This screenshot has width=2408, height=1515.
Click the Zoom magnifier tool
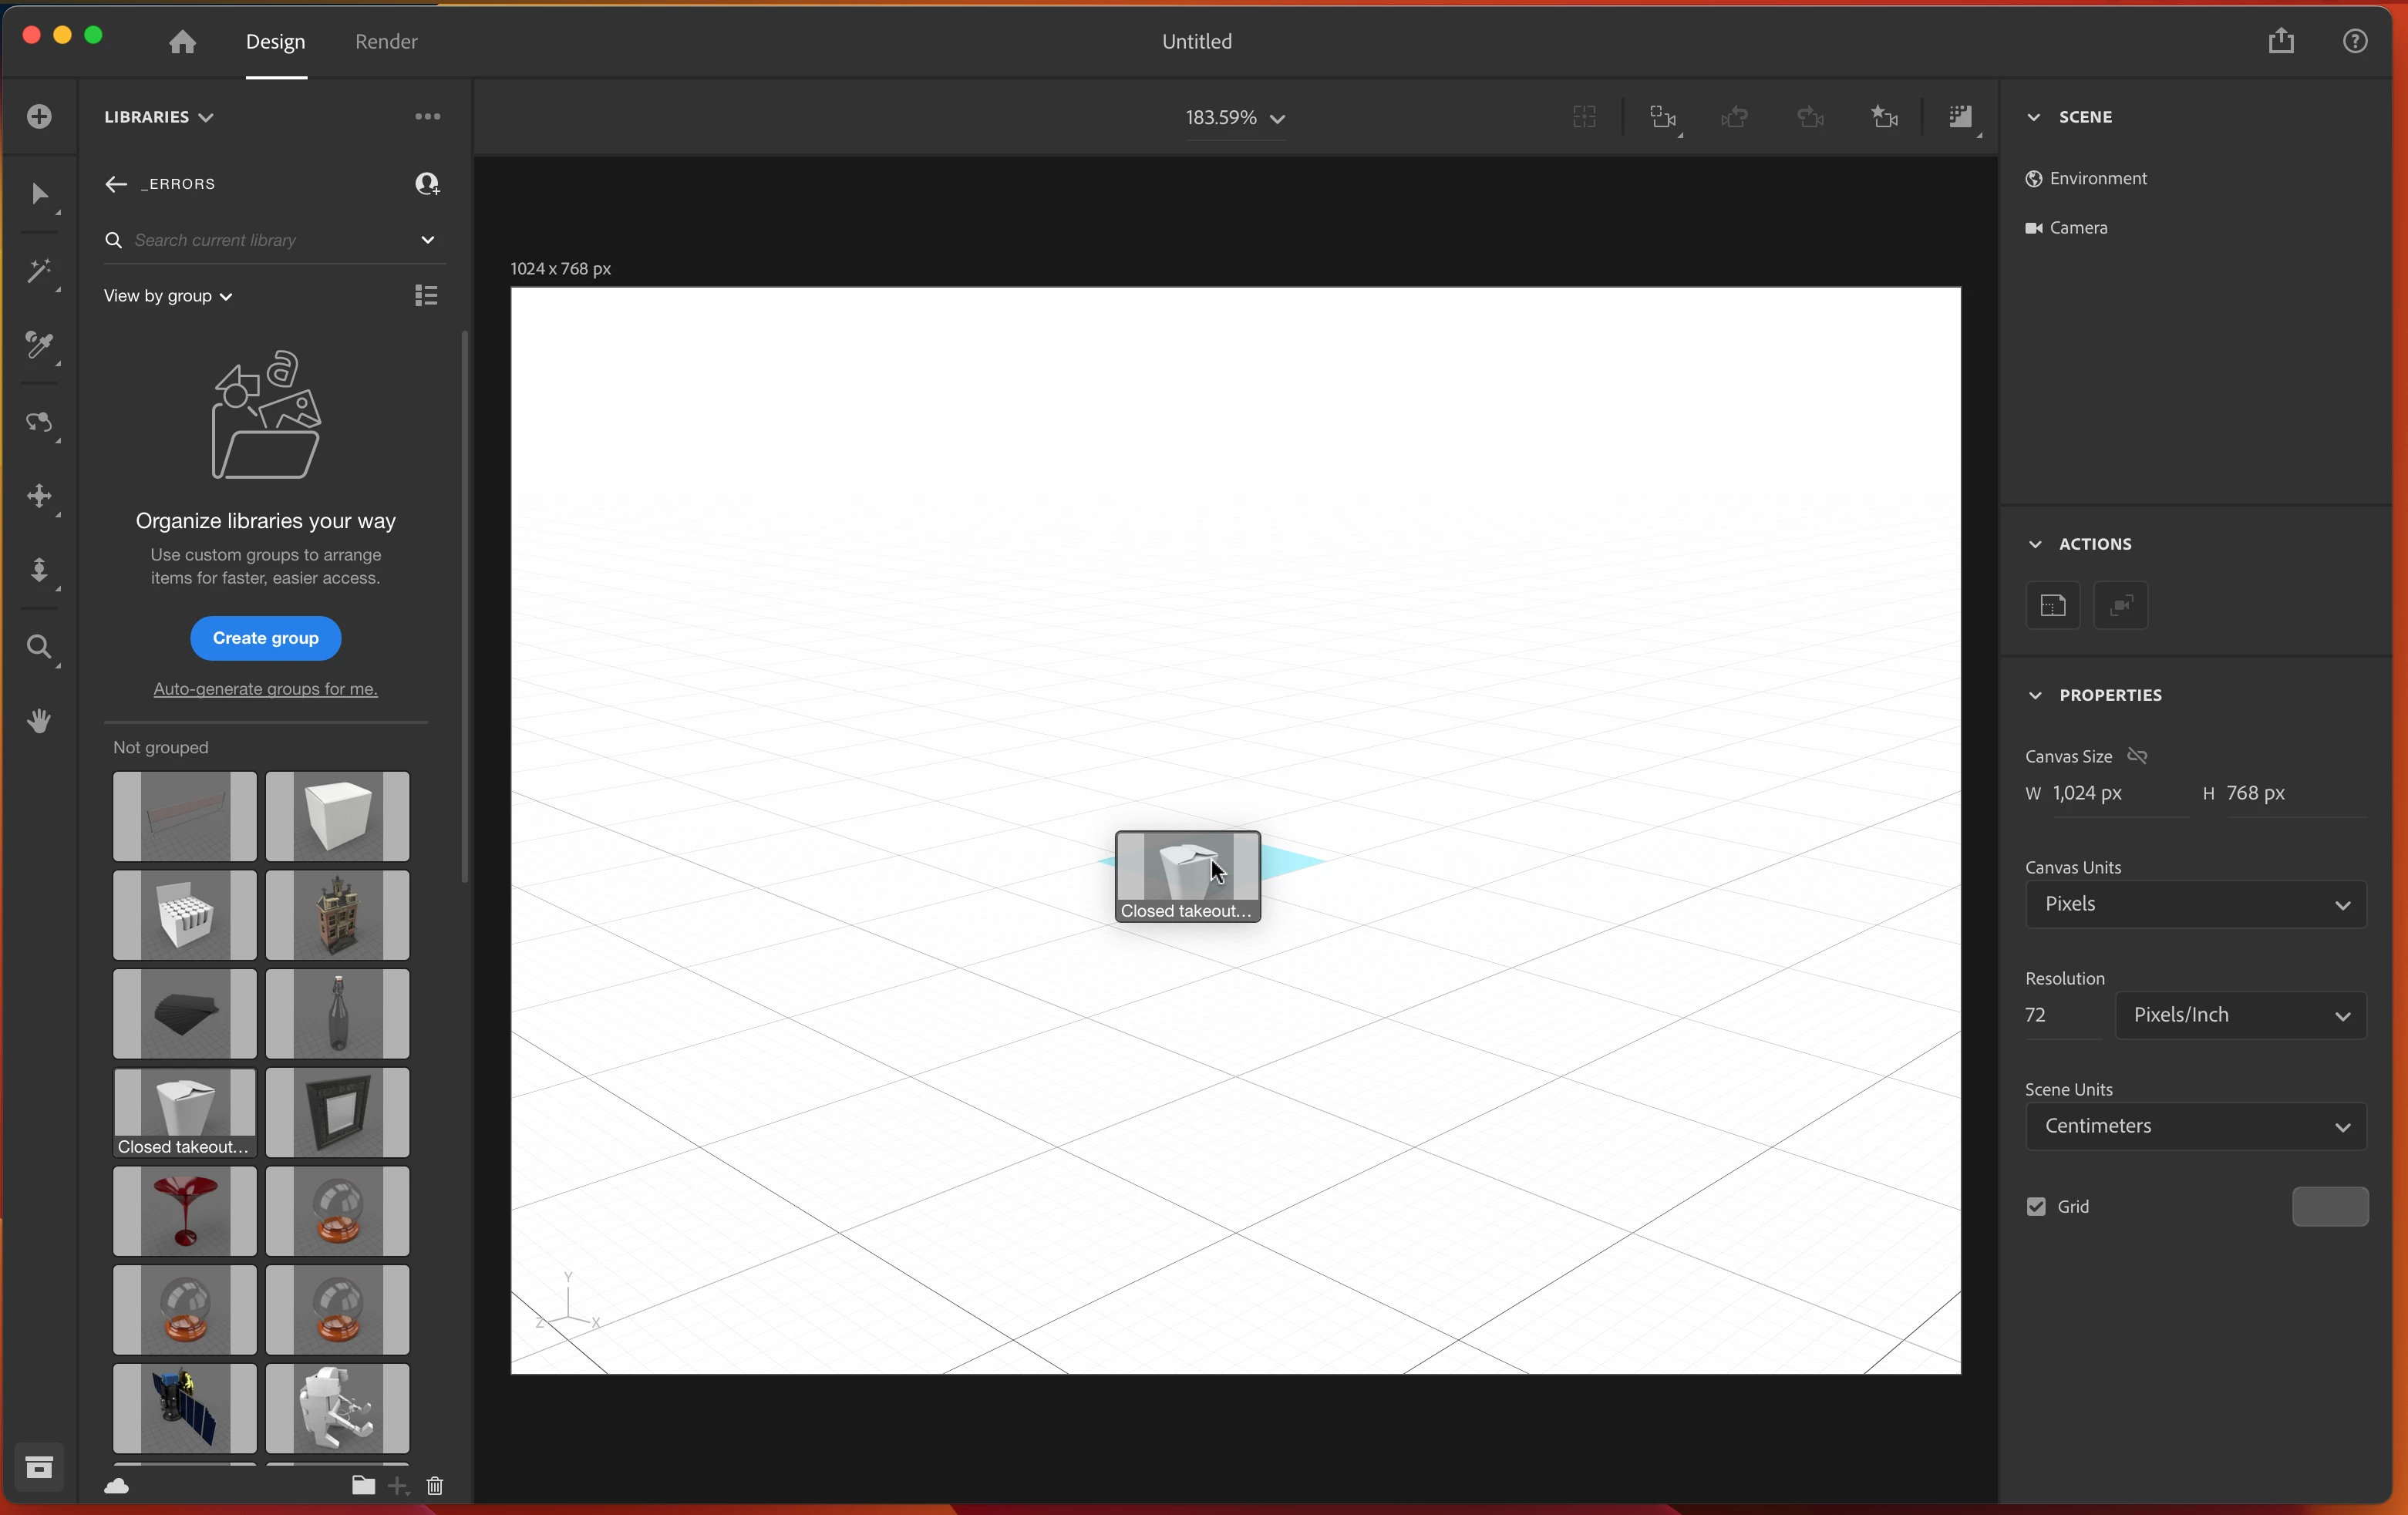[39, 648]
